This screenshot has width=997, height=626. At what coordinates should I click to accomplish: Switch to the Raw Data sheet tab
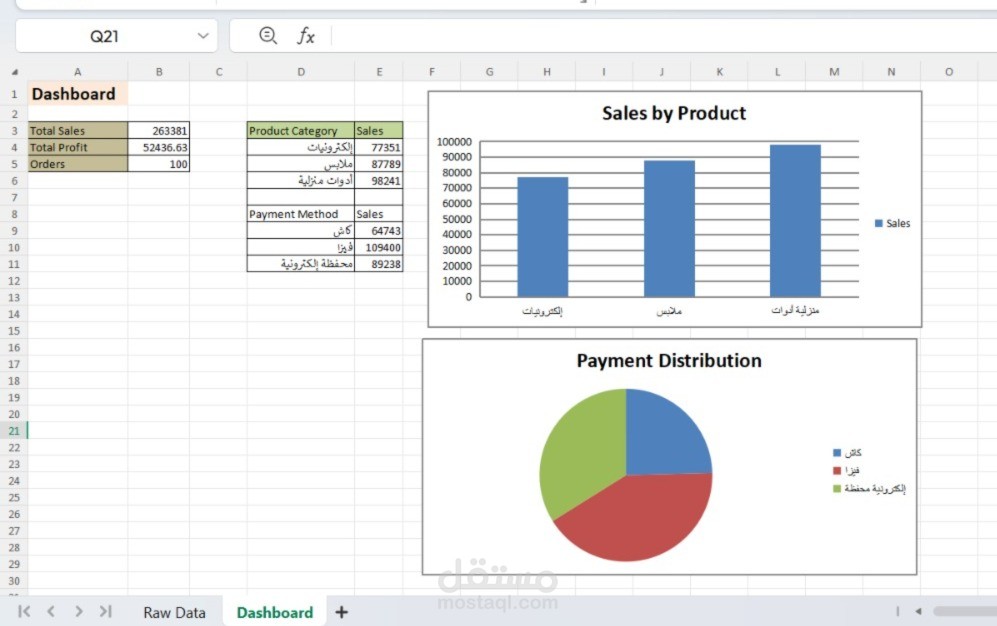click(174, 613)
